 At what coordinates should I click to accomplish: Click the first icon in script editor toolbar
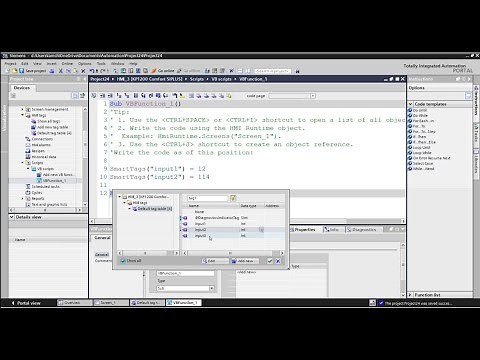(94, 96)
